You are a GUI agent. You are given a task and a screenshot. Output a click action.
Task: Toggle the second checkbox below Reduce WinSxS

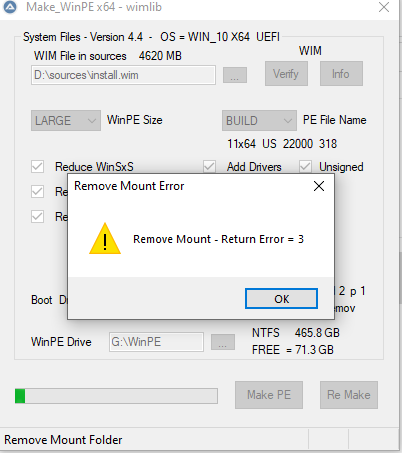pyautogui.click(x=37, y=191)
